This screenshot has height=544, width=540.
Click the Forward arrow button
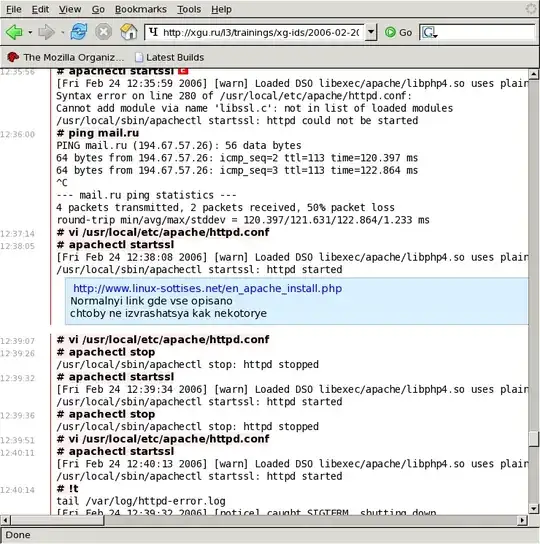click(x=46, y=32)
